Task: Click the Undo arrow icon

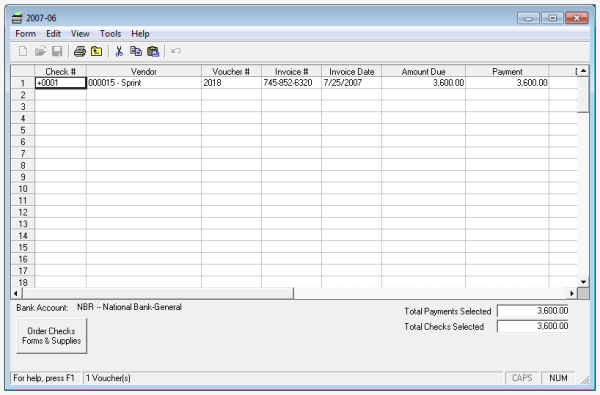Action: (x=176, y=51)
